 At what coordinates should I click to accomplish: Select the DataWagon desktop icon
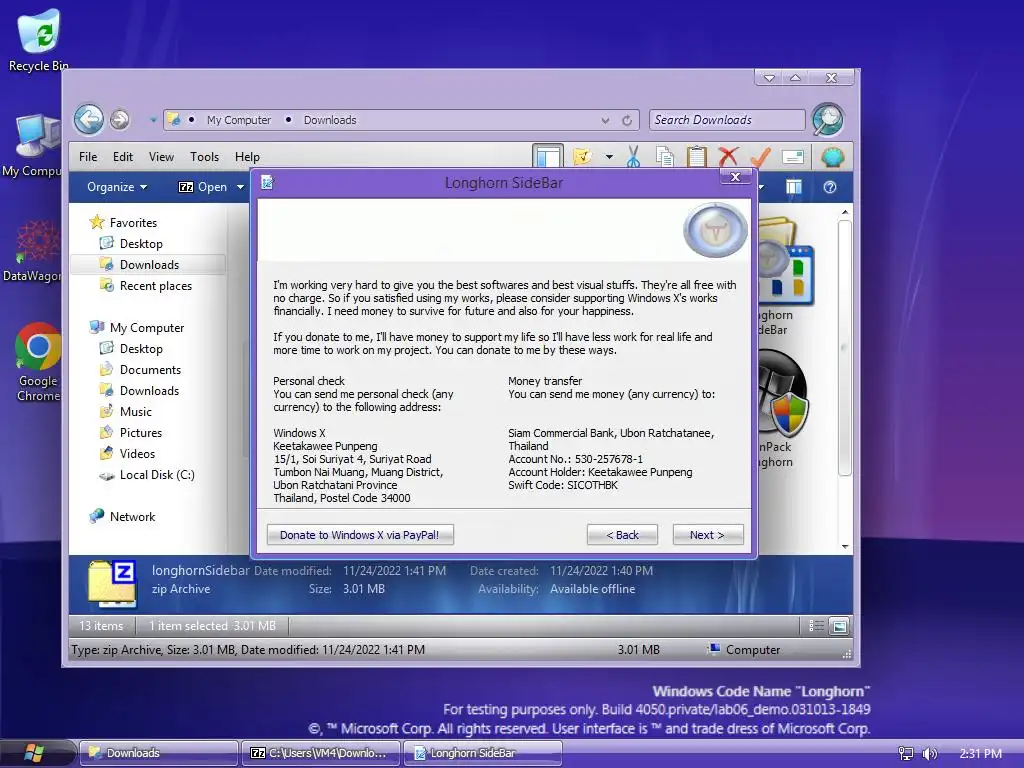(32, 251)
